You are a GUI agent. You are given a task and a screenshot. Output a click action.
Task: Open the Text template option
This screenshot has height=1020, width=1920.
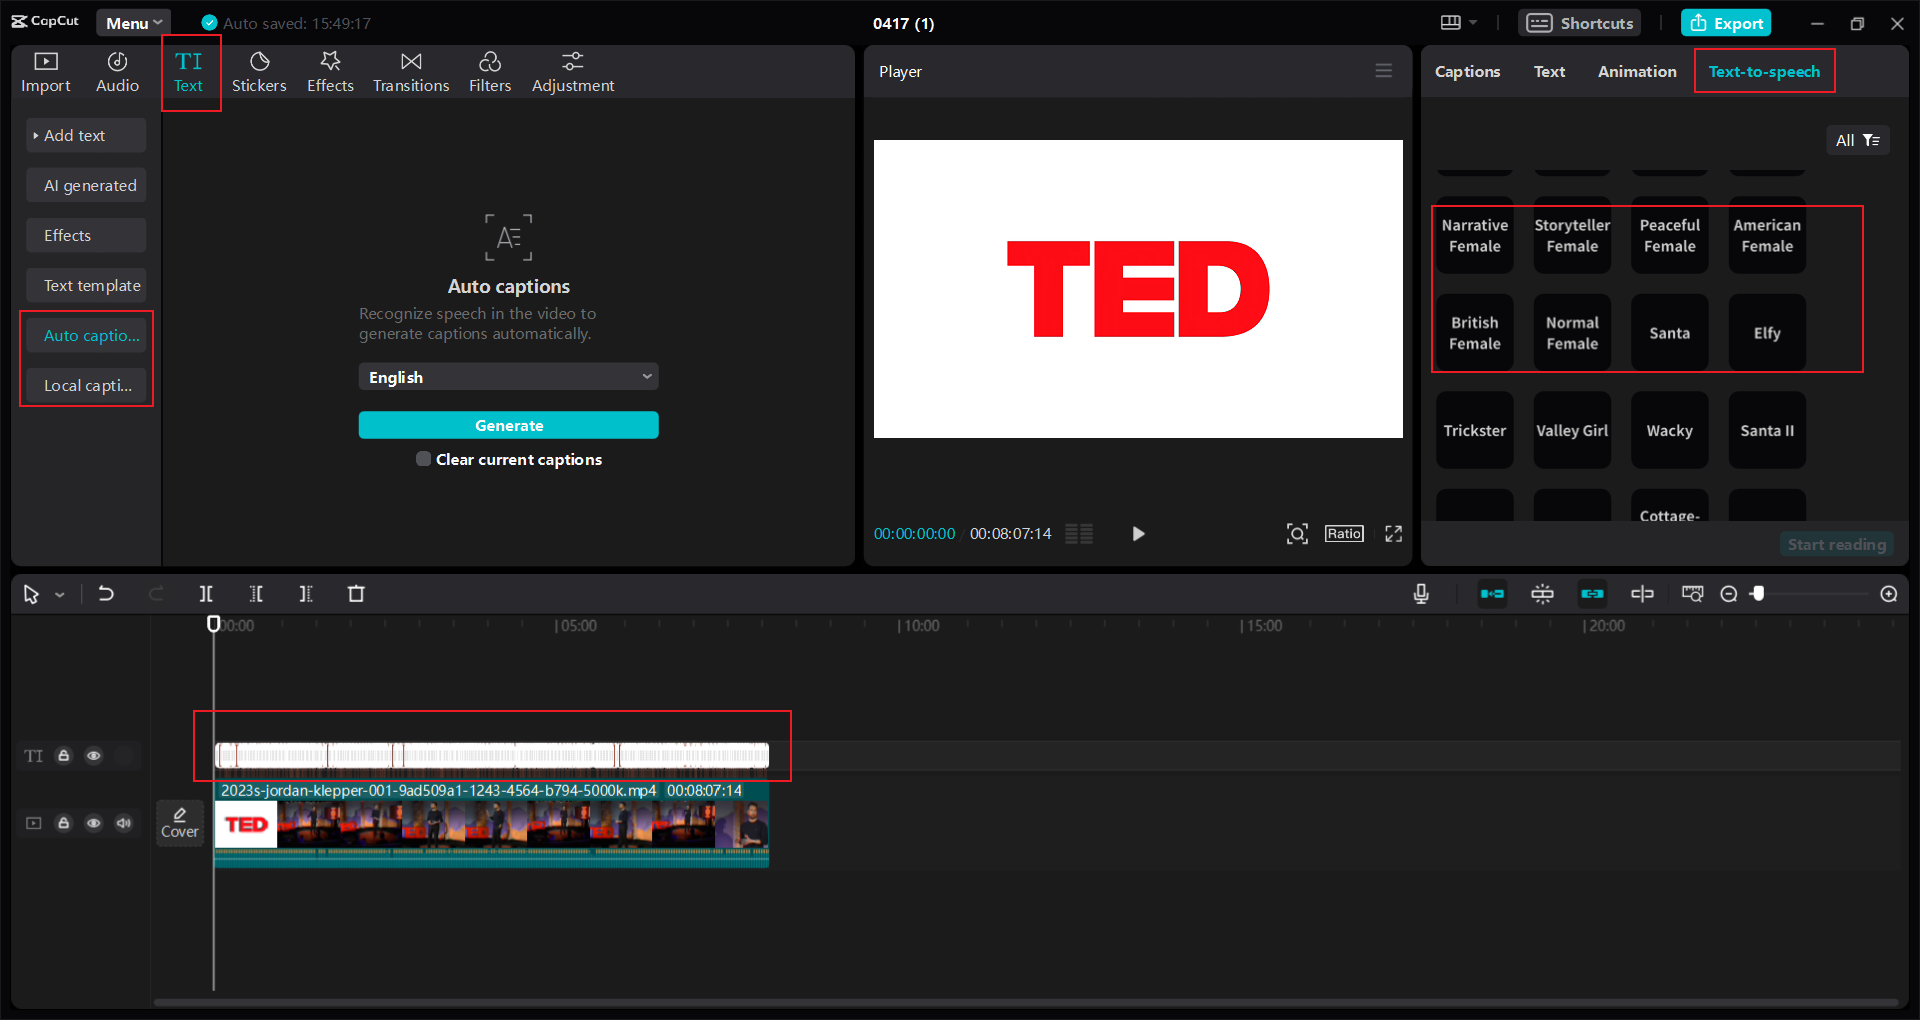tap(86, 285)
